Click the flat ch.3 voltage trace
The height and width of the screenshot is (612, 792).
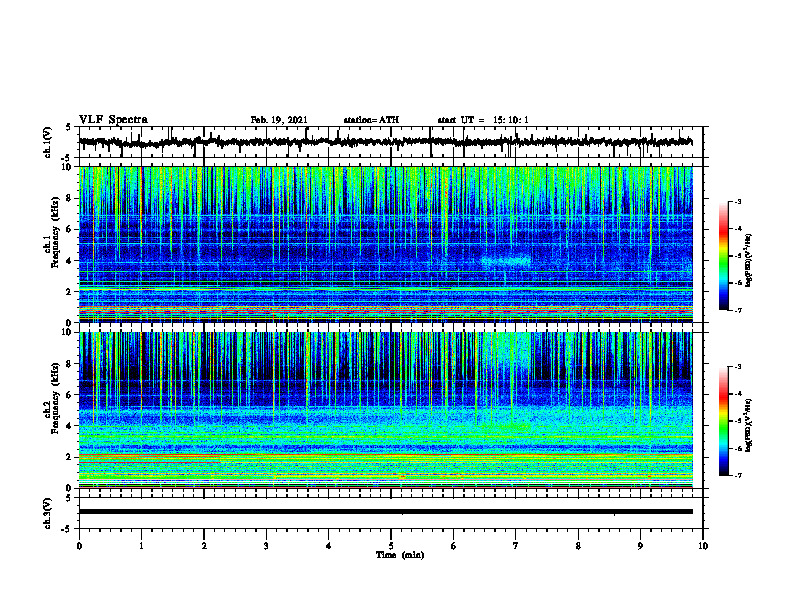[x=385, y=512]
